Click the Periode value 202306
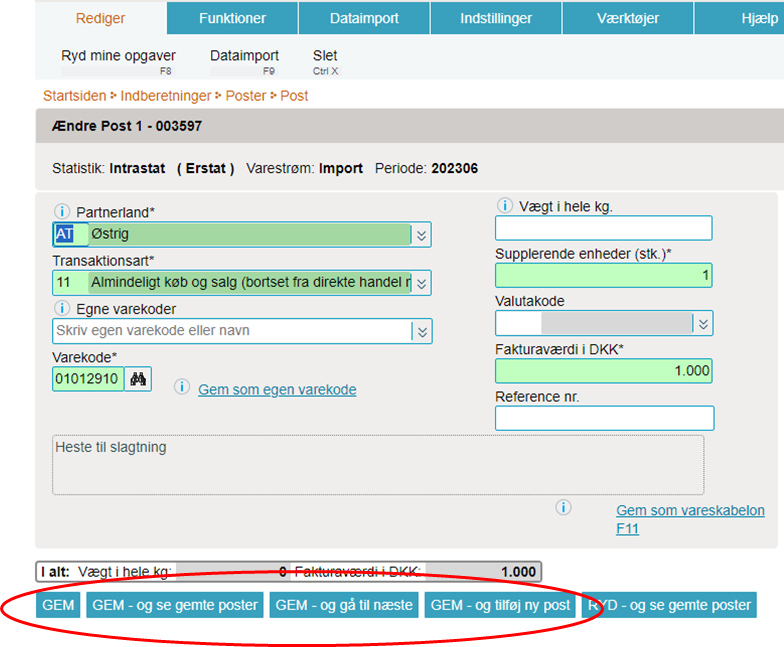The height and width of the screenshot is (647, 784). (x=454, y=168)
